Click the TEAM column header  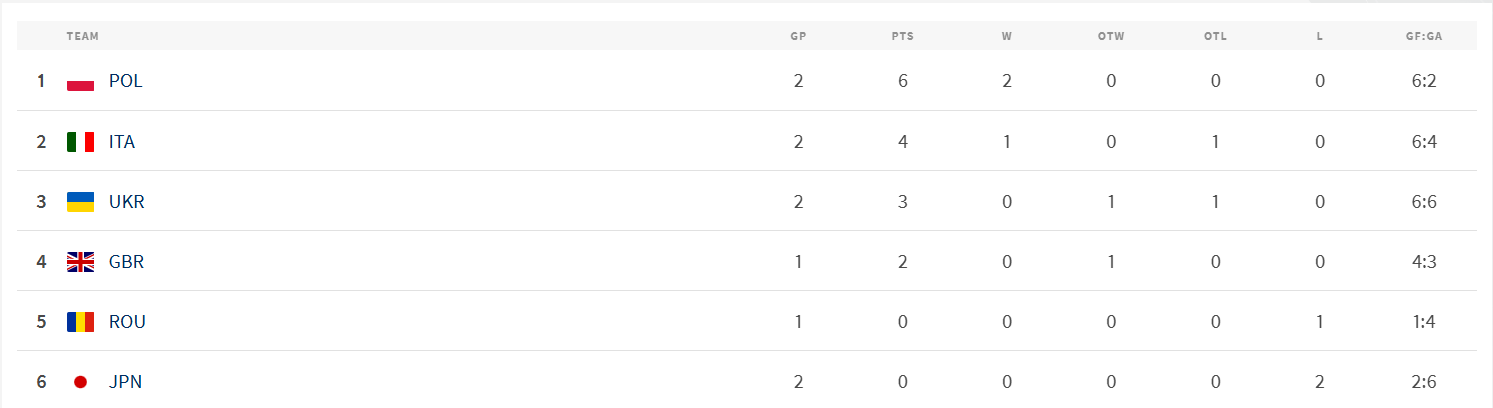pyautogui.click(x=83, y=36)
